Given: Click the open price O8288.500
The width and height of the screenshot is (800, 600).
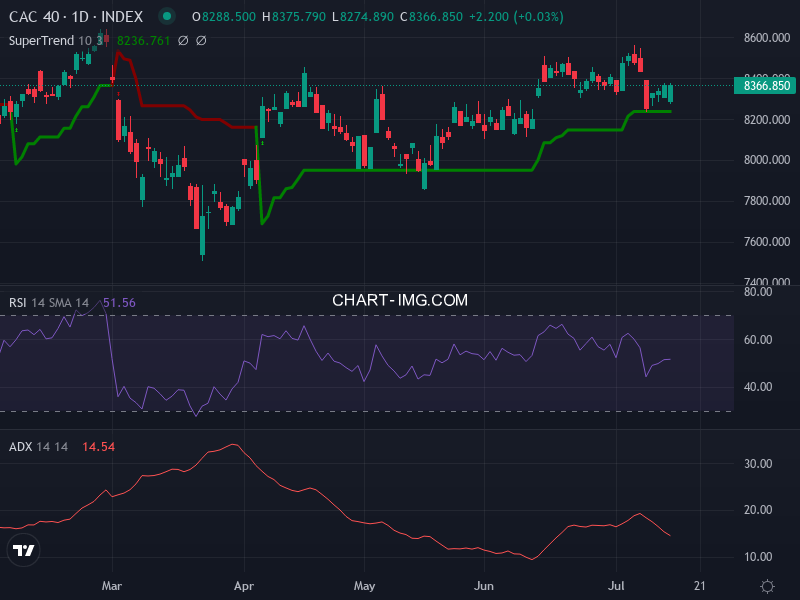Looking at the screenshot, I should pos(224,17).
